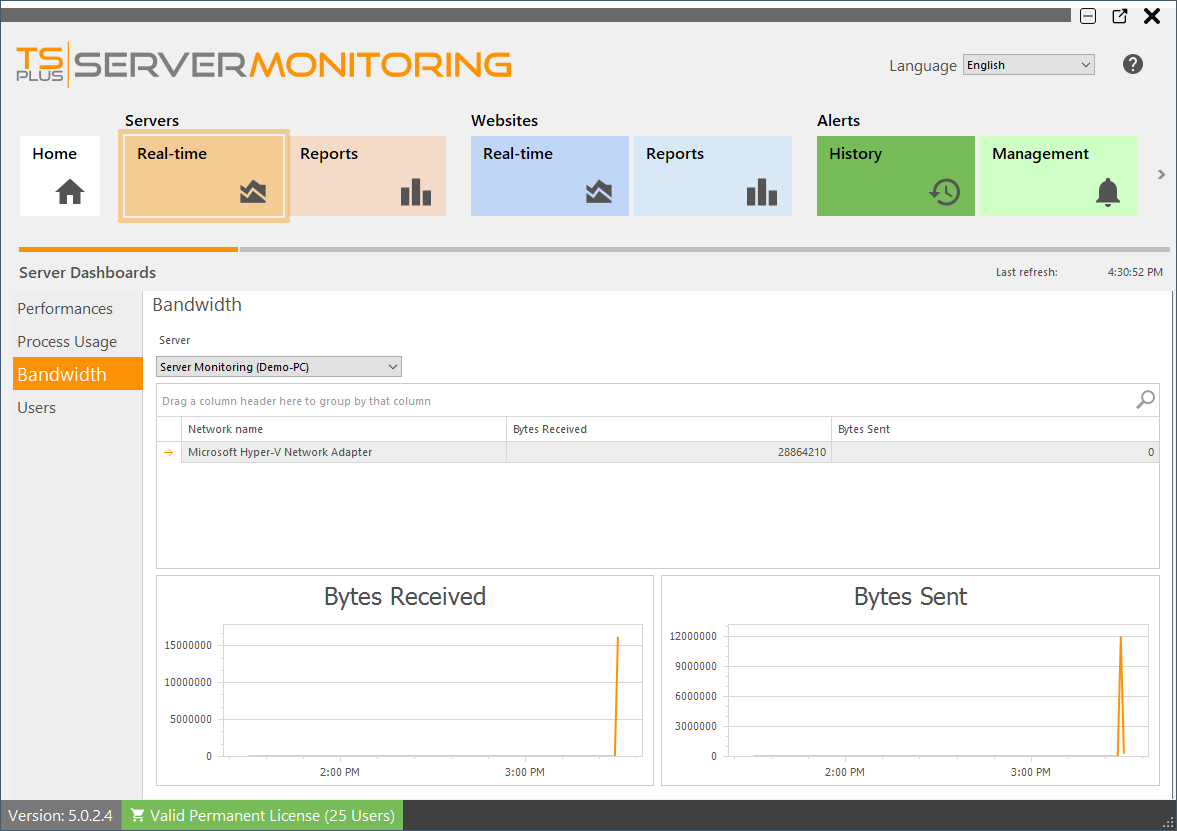Click the Help question mark icon
The image size is (1177, 831).
pos(1132,64)
